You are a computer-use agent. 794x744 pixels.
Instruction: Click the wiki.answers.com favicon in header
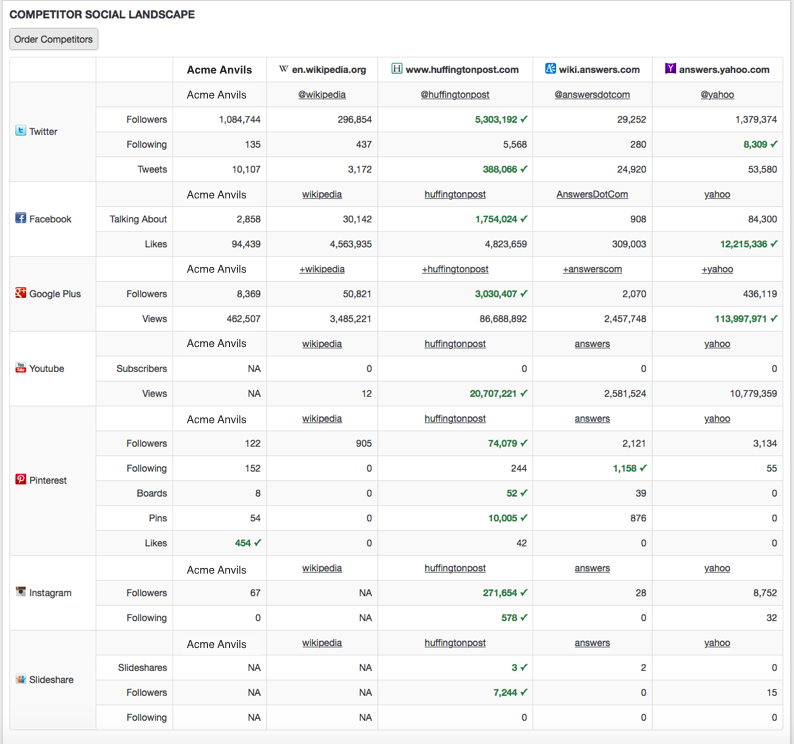550,68
